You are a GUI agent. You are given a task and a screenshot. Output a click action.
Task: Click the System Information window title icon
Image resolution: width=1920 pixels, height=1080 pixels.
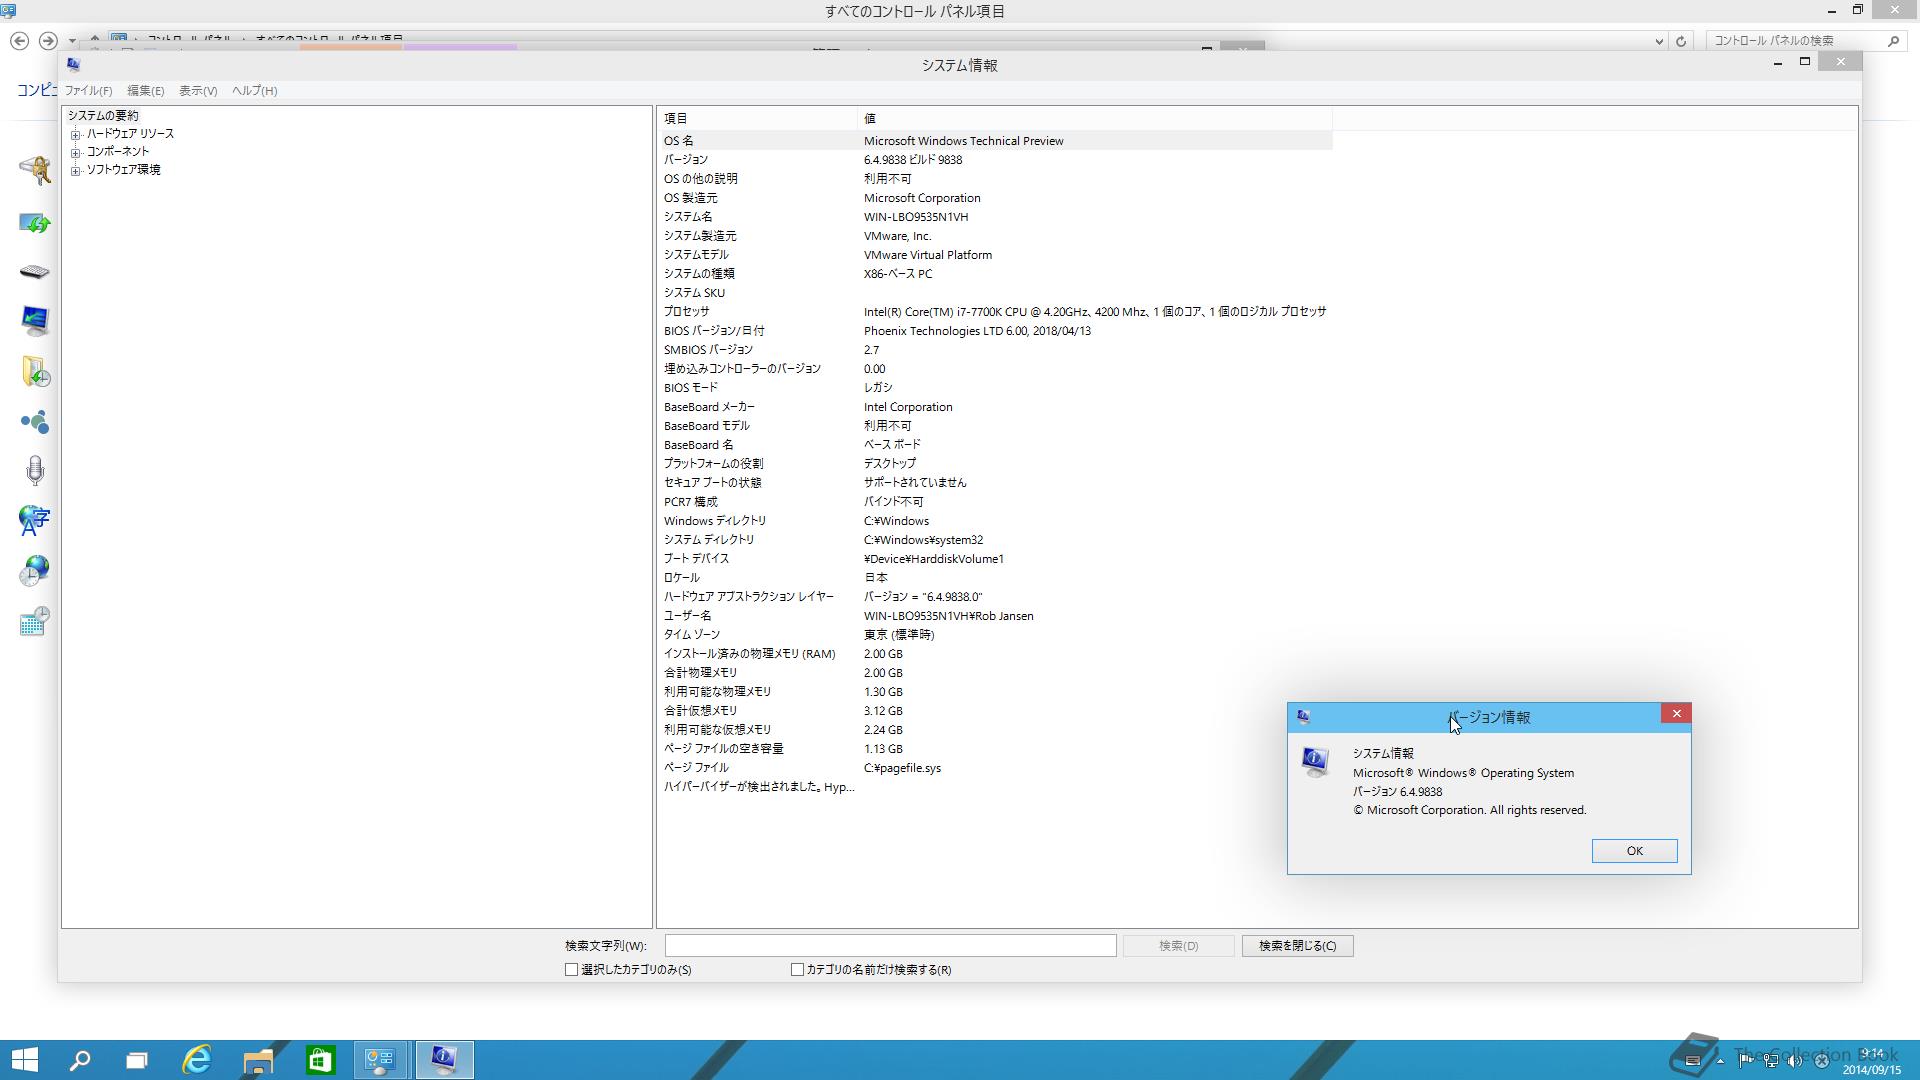[74, 65]
